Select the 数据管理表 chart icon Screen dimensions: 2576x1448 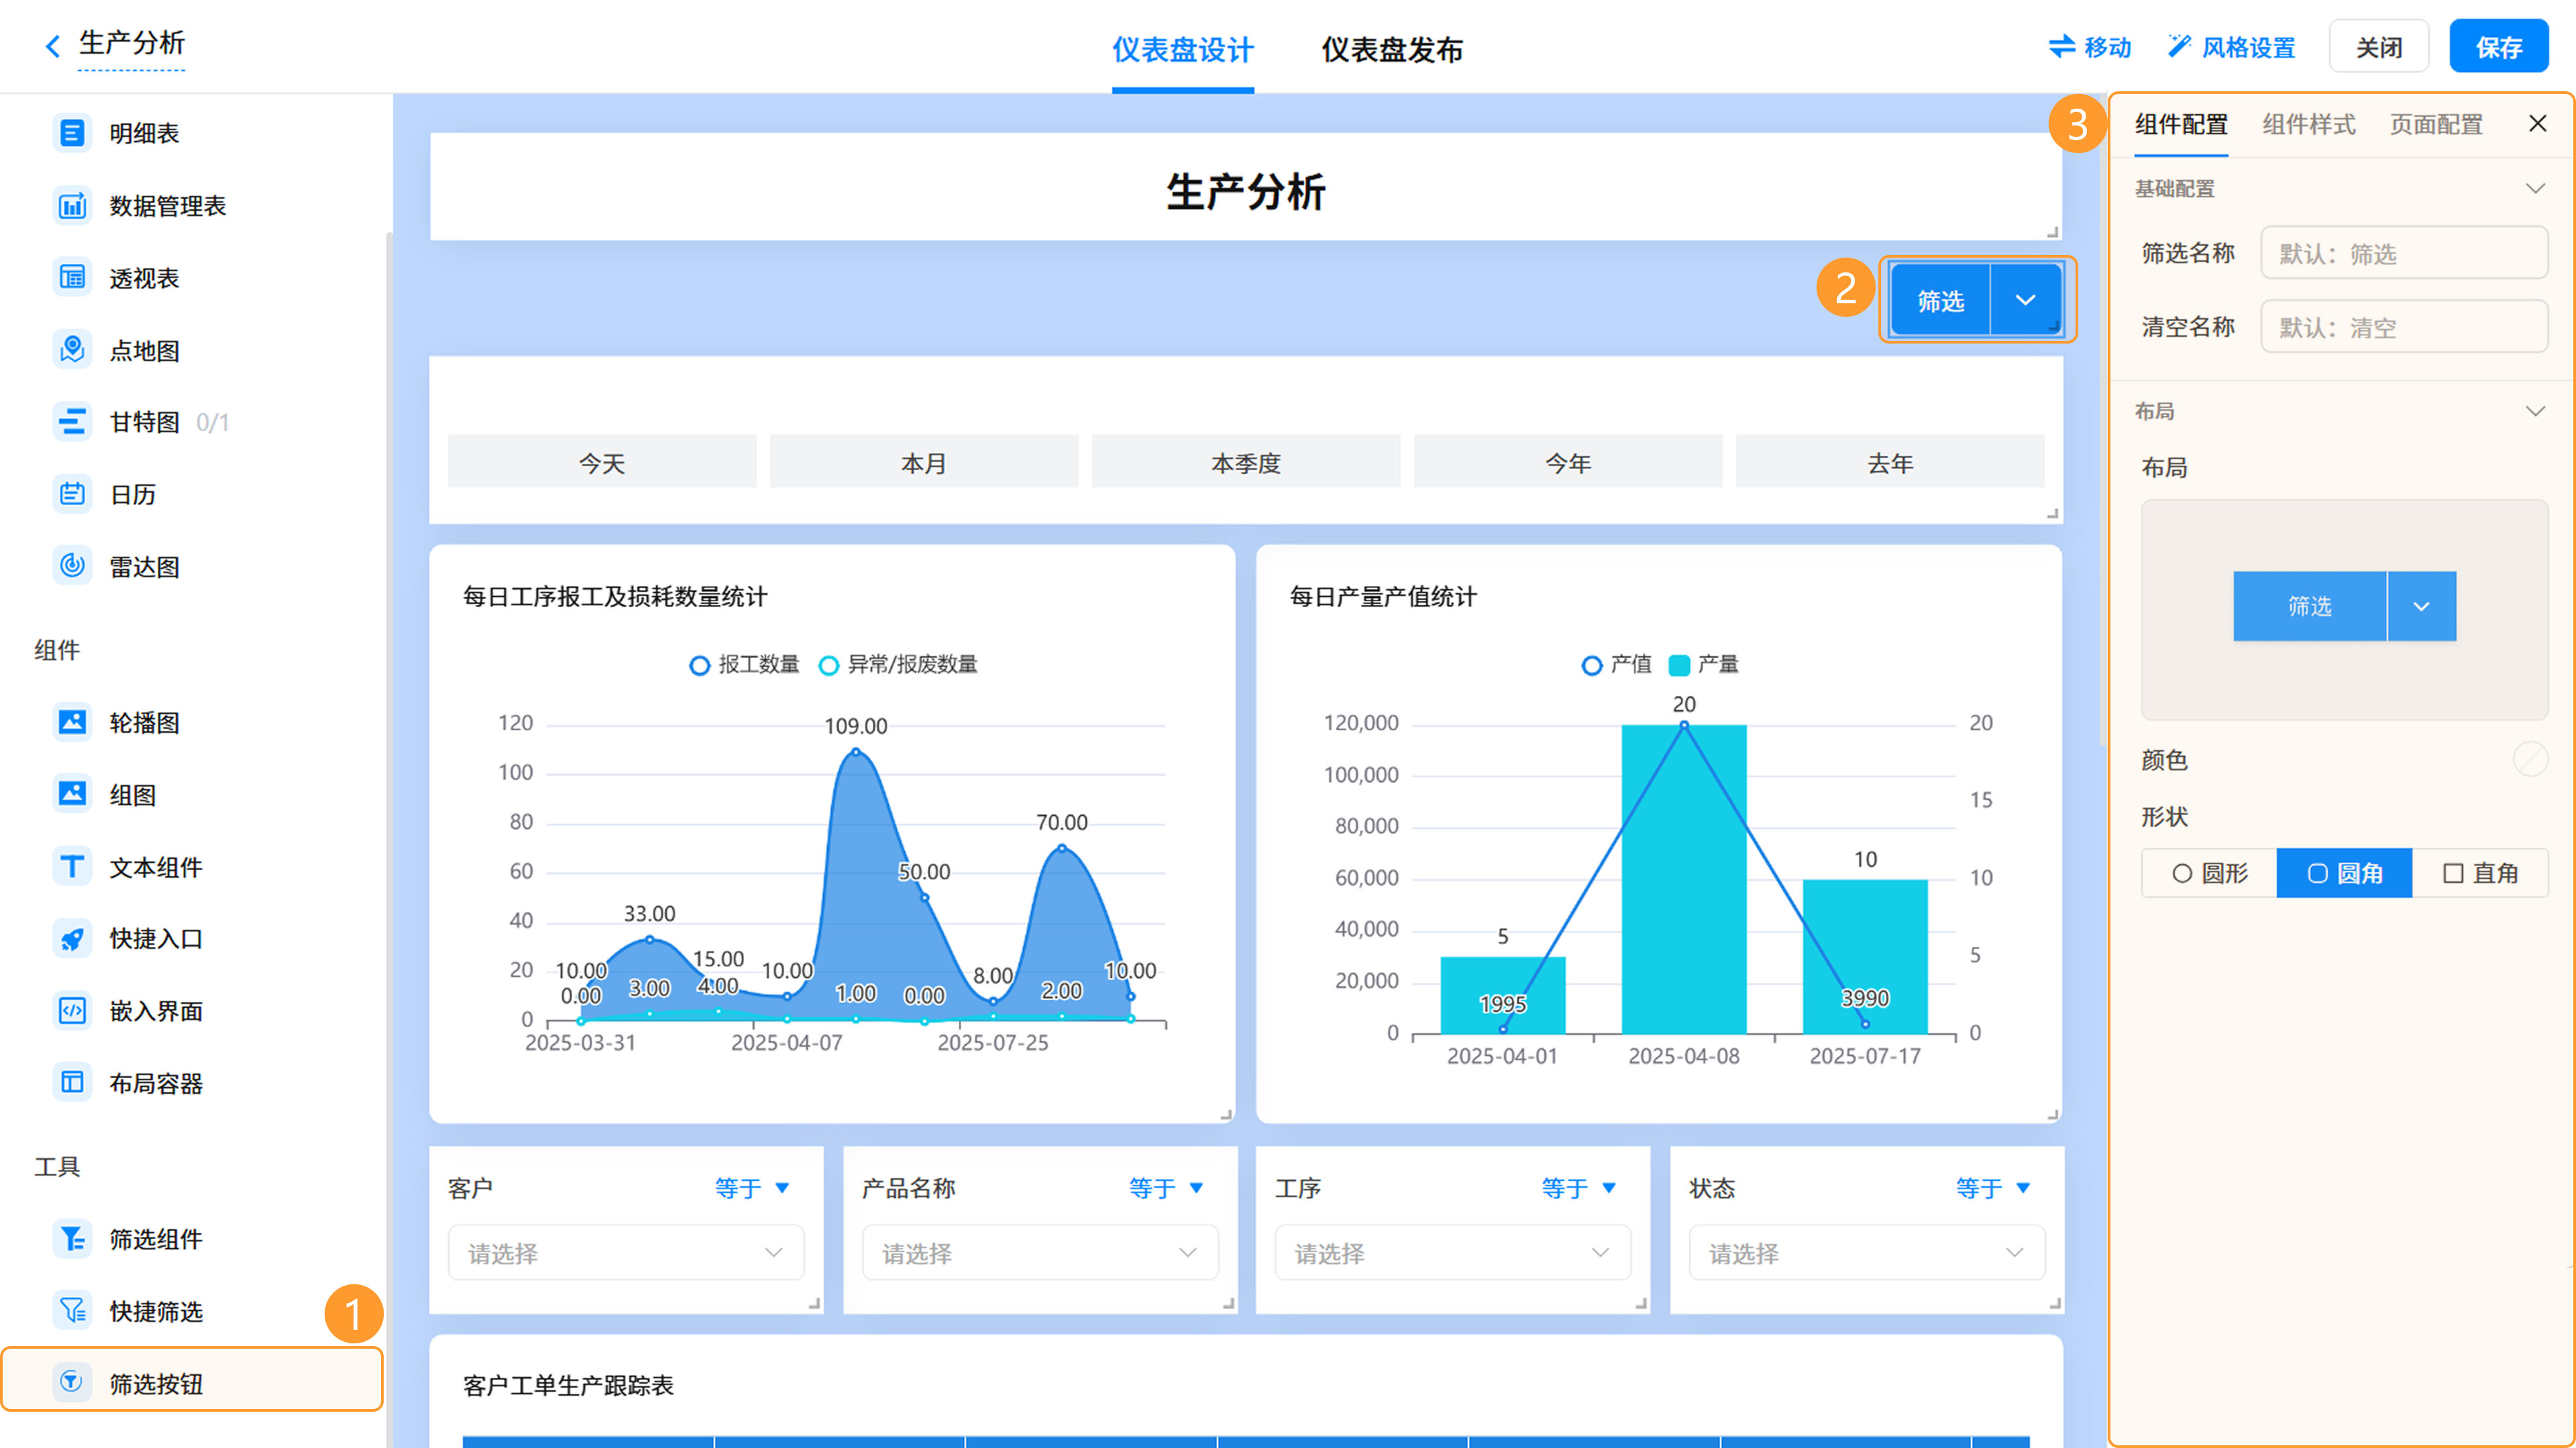tap(72, 205)
